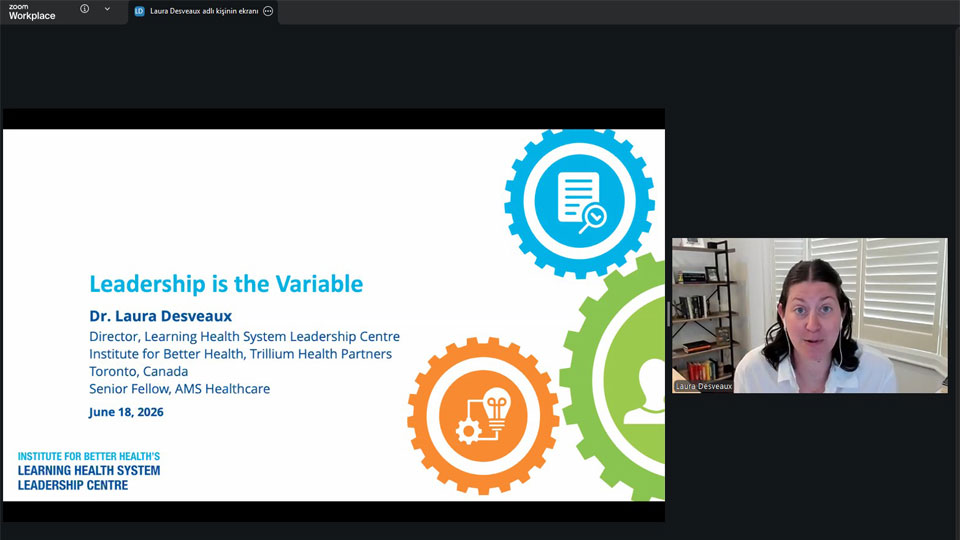The width and height of the screenshot is (960, 540).
Task: Click the Director, Learning Health System line
Action: point(244,337)
